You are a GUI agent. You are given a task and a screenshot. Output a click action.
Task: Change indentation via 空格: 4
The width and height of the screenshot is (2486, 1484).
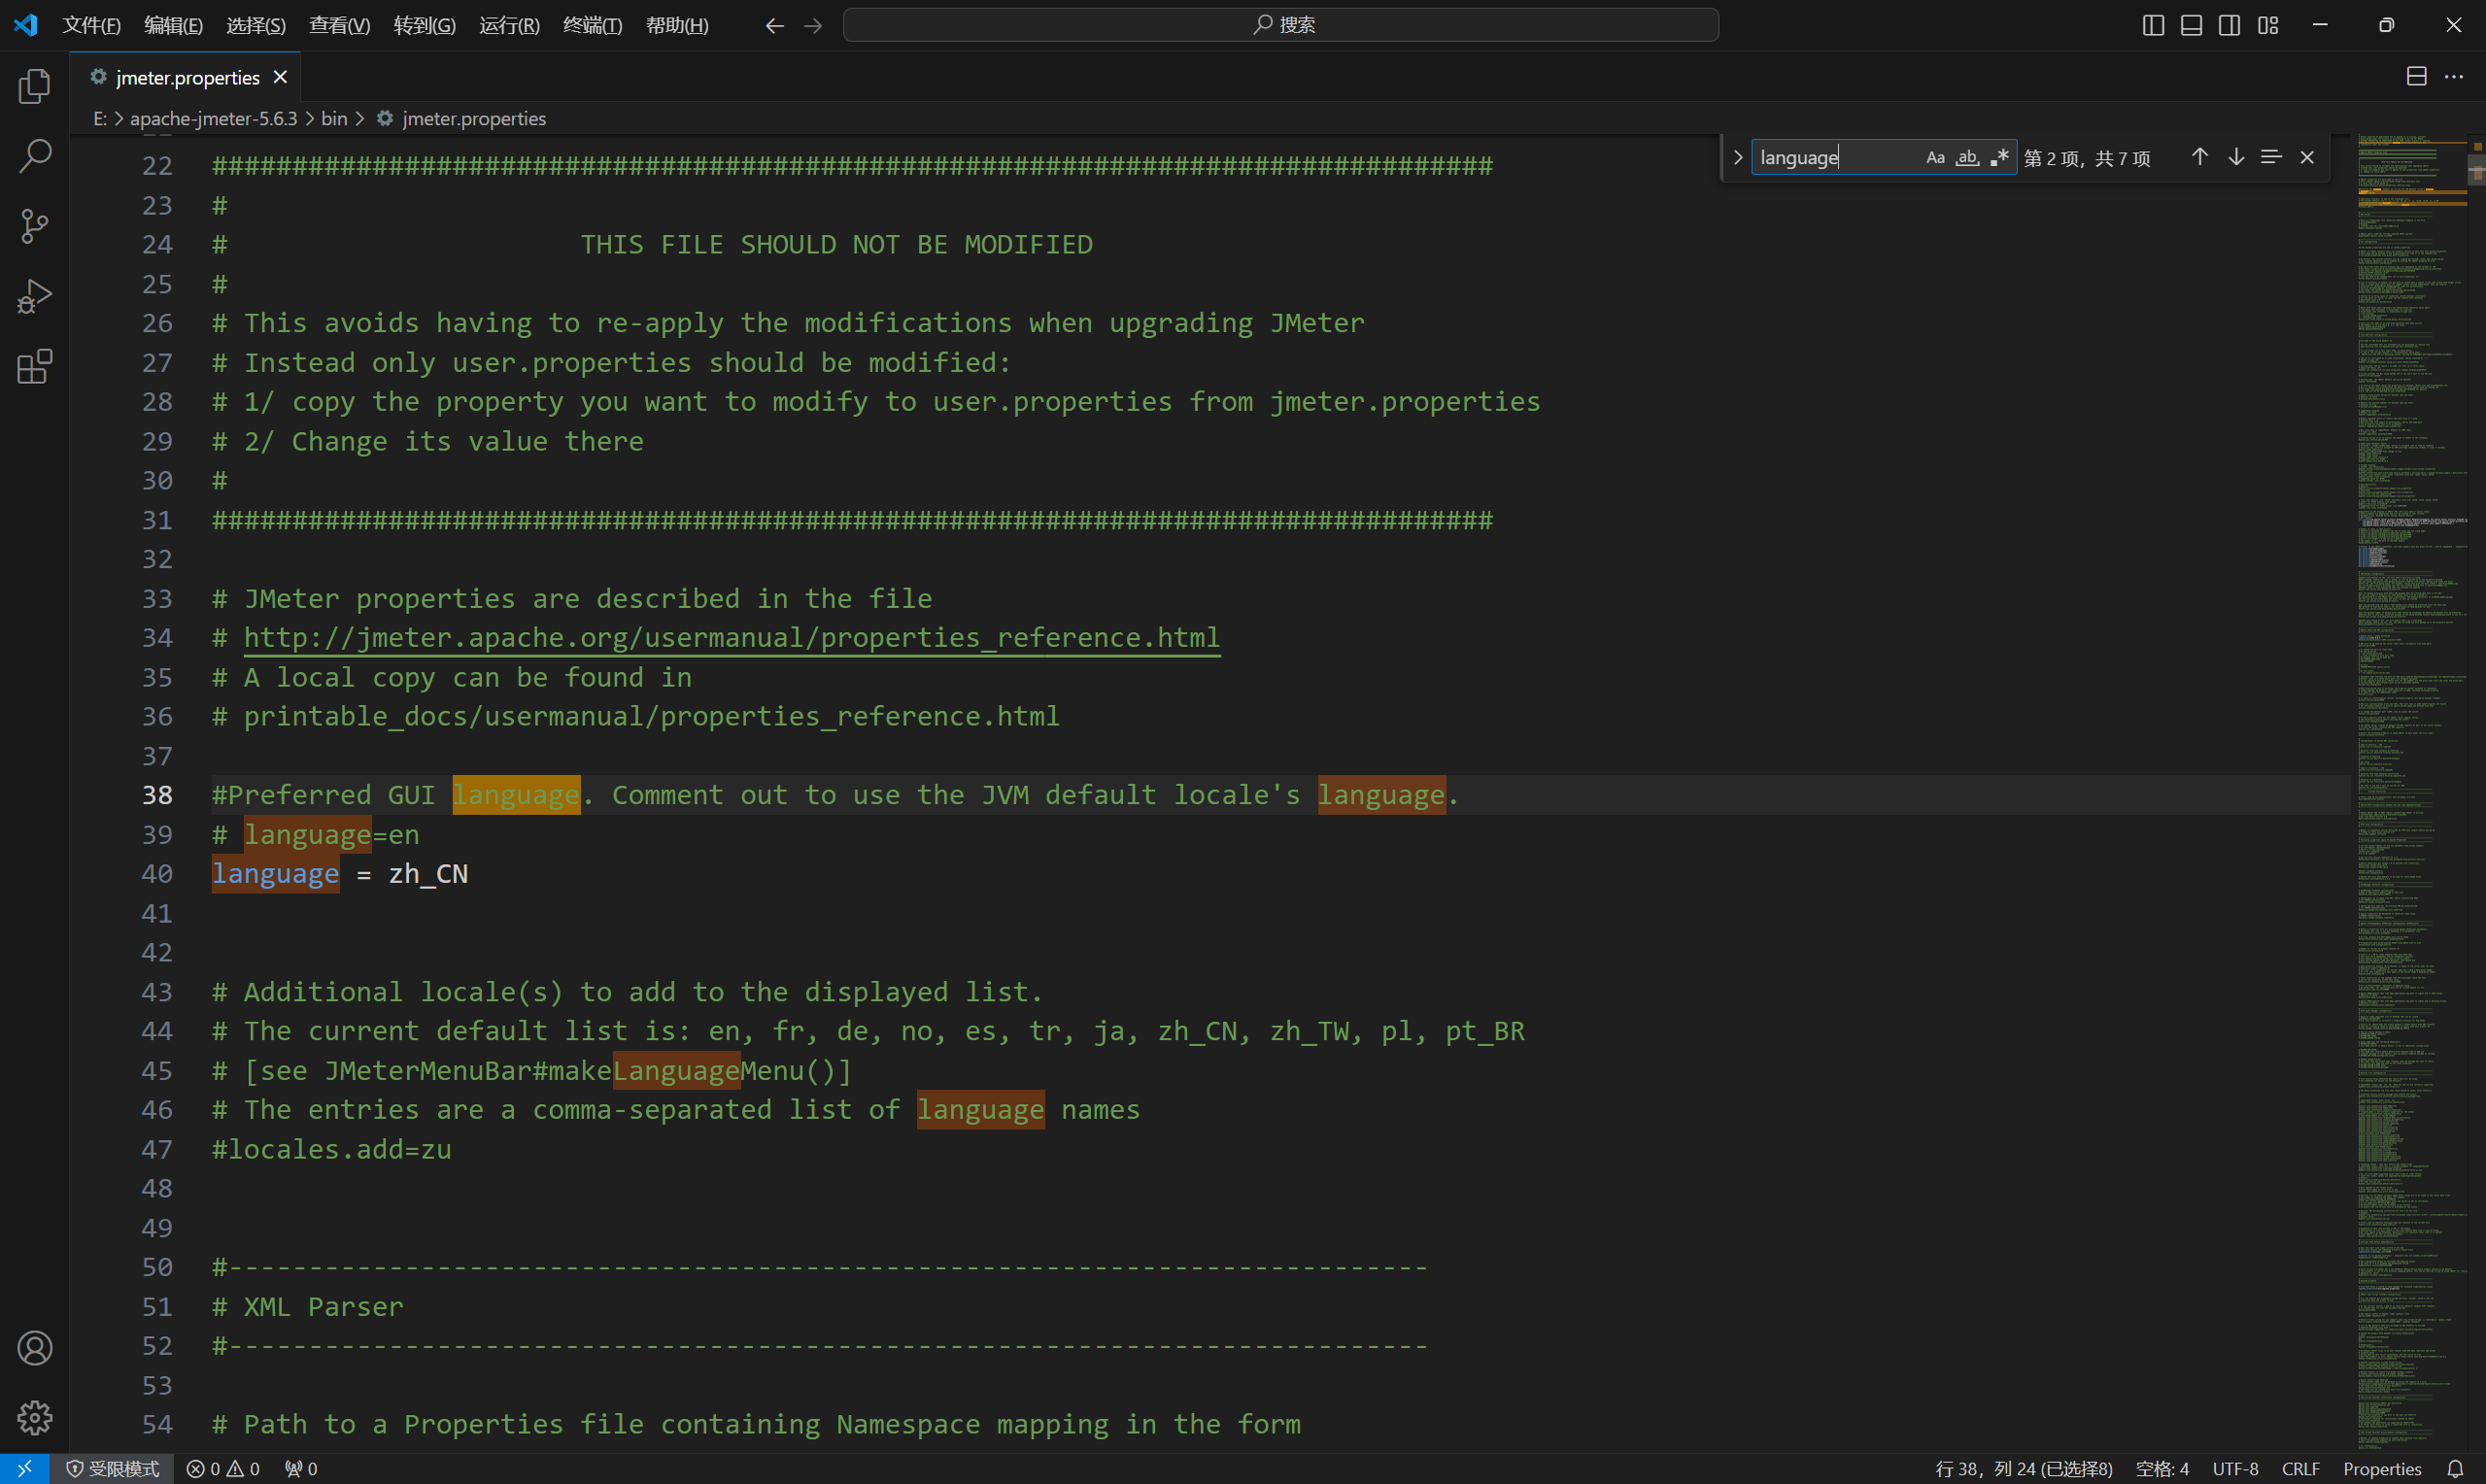(2162, 1468)
